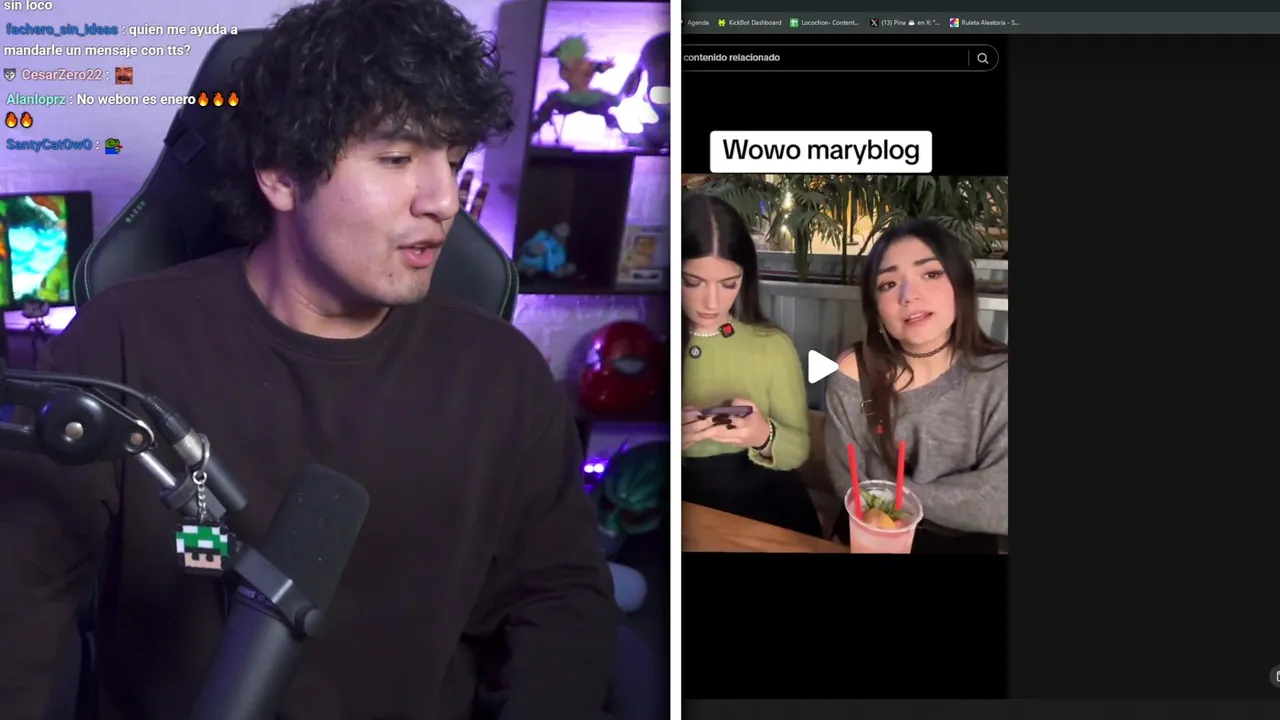Click the green Locochon sheet favicon

coord(794,22)
